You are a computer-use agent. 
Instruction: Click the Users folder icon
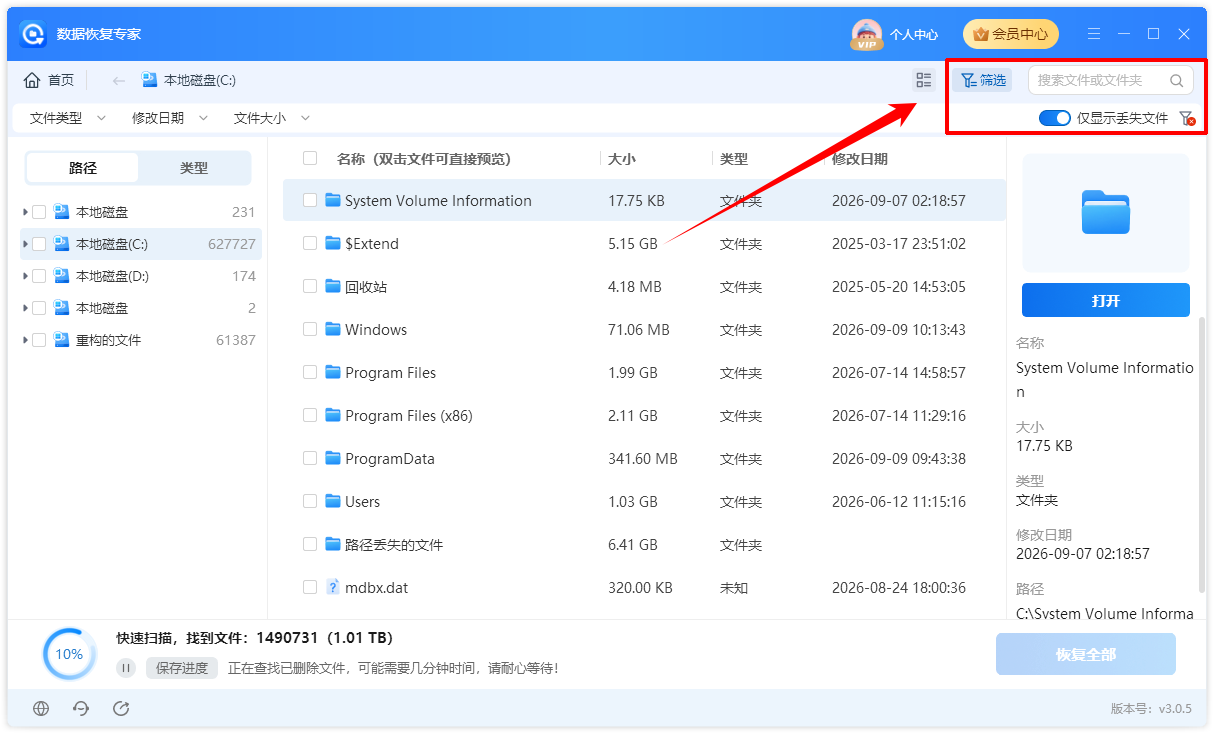[334, 501]
